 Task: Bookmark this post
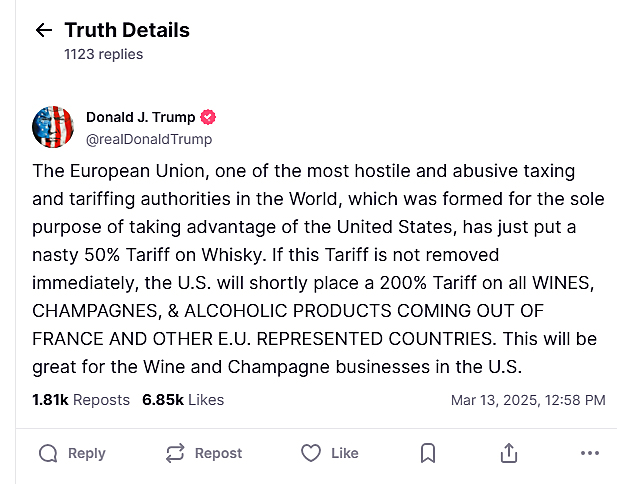pos(428,454)
